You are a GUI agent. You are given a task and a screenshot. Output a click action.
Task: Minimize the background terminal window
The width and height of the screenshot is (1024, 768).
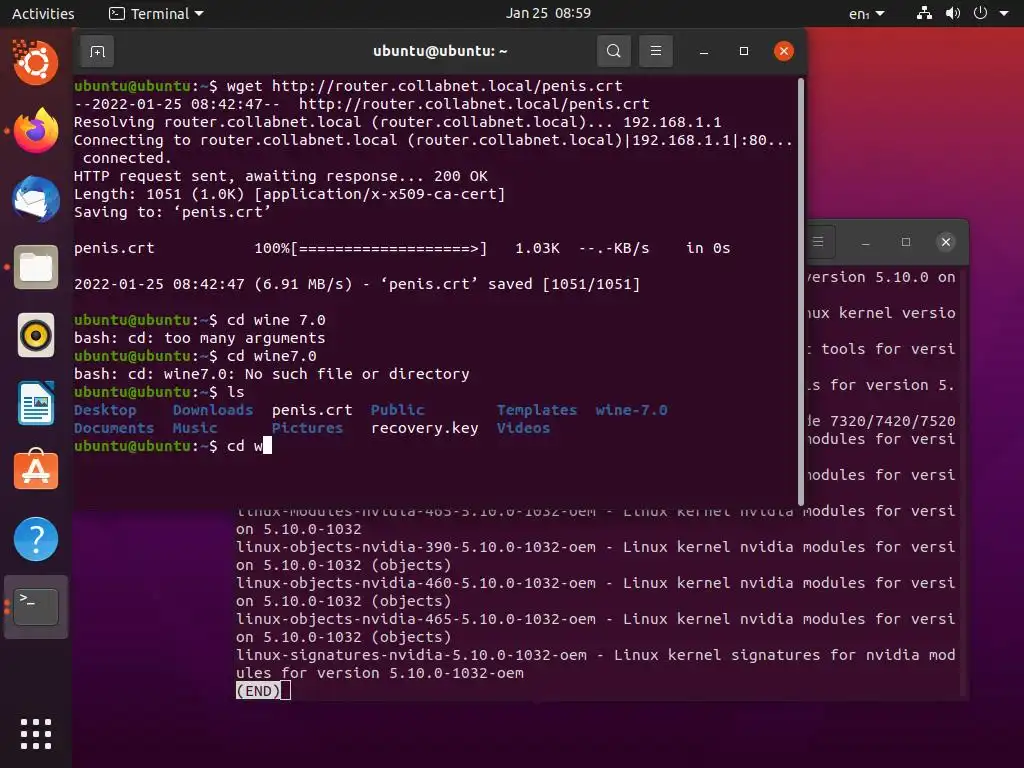(866, 242)
